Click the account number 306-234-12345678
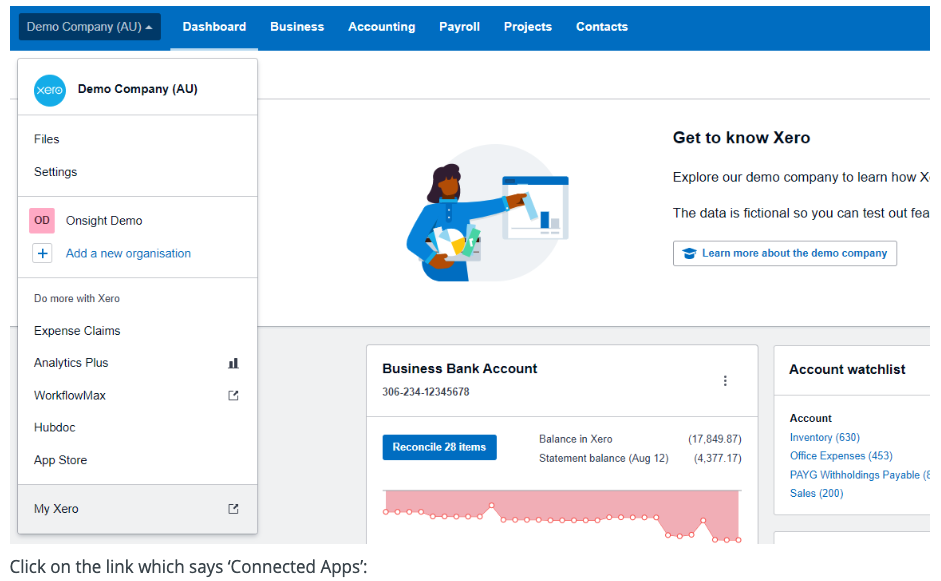The height and width of the screenshot is (581, 941). [x=426, y=392]
